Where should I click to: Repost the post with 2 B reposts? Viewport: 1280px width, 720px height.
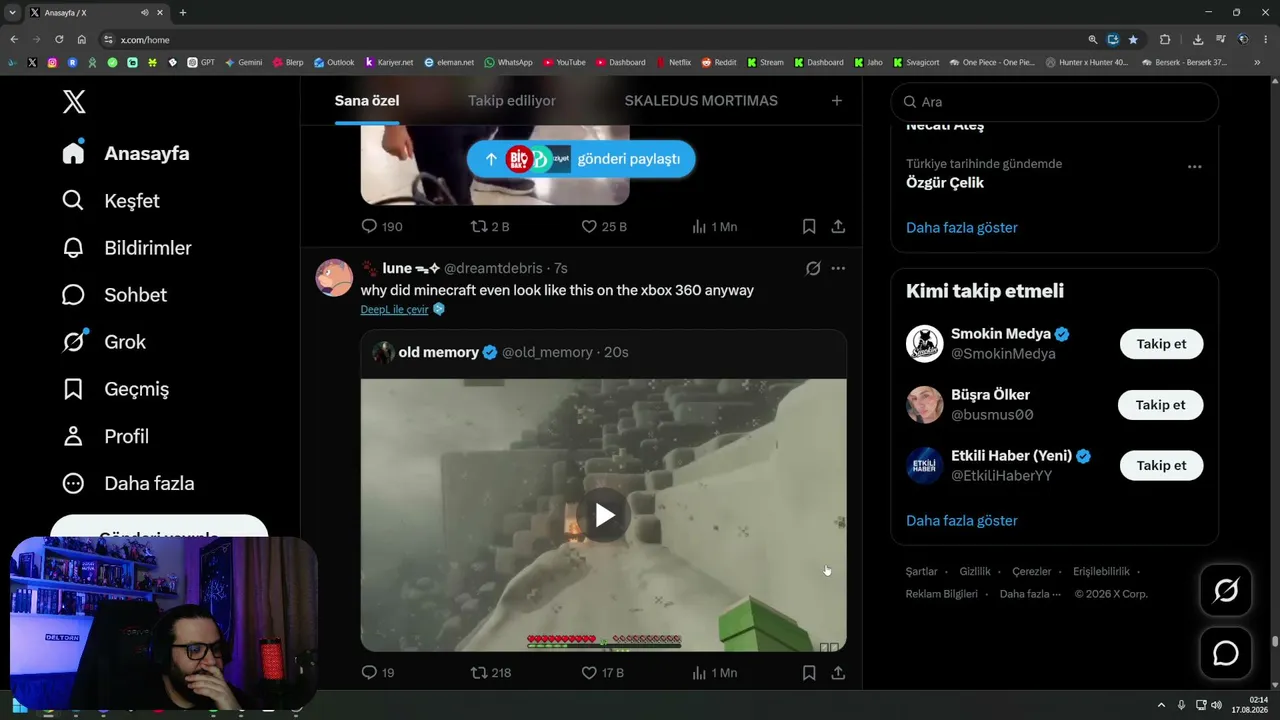pos(490,227)
